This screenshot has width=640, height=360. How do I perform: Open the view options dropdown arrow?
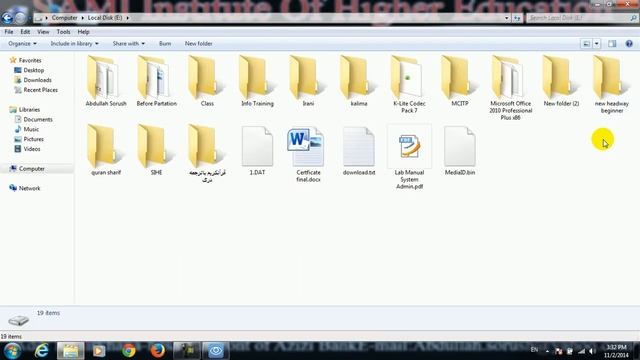click(596, 43)
